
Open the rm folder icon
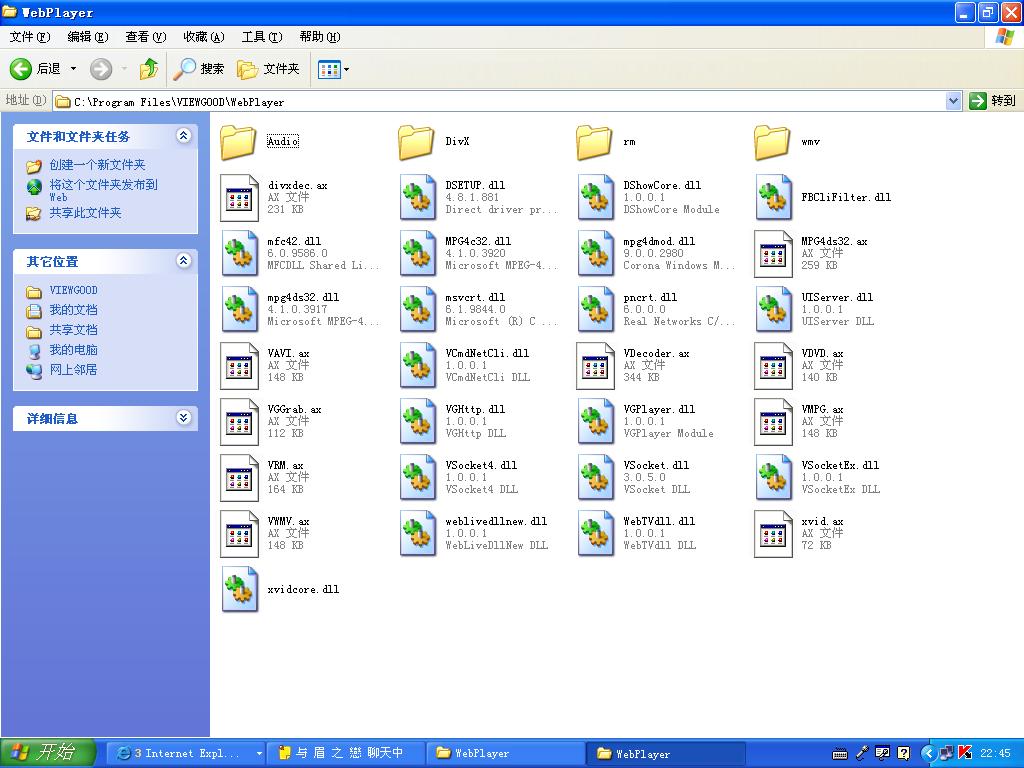pyautogui.click(x=594, y=142)
